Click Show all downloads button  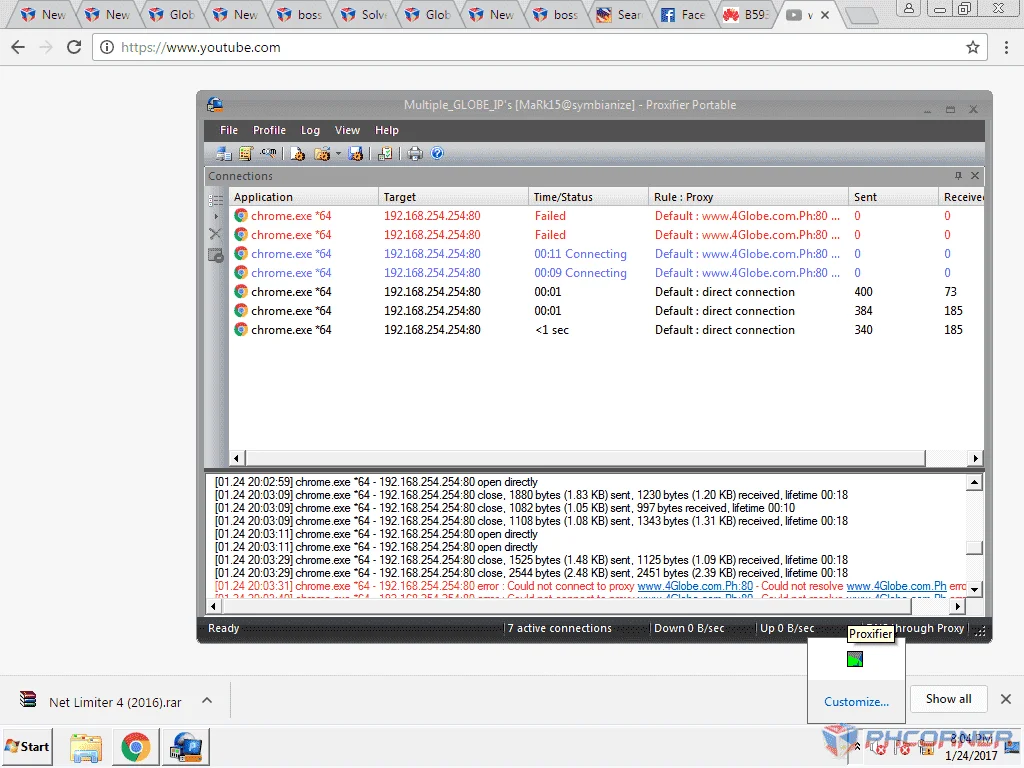(x=948, y=699)
